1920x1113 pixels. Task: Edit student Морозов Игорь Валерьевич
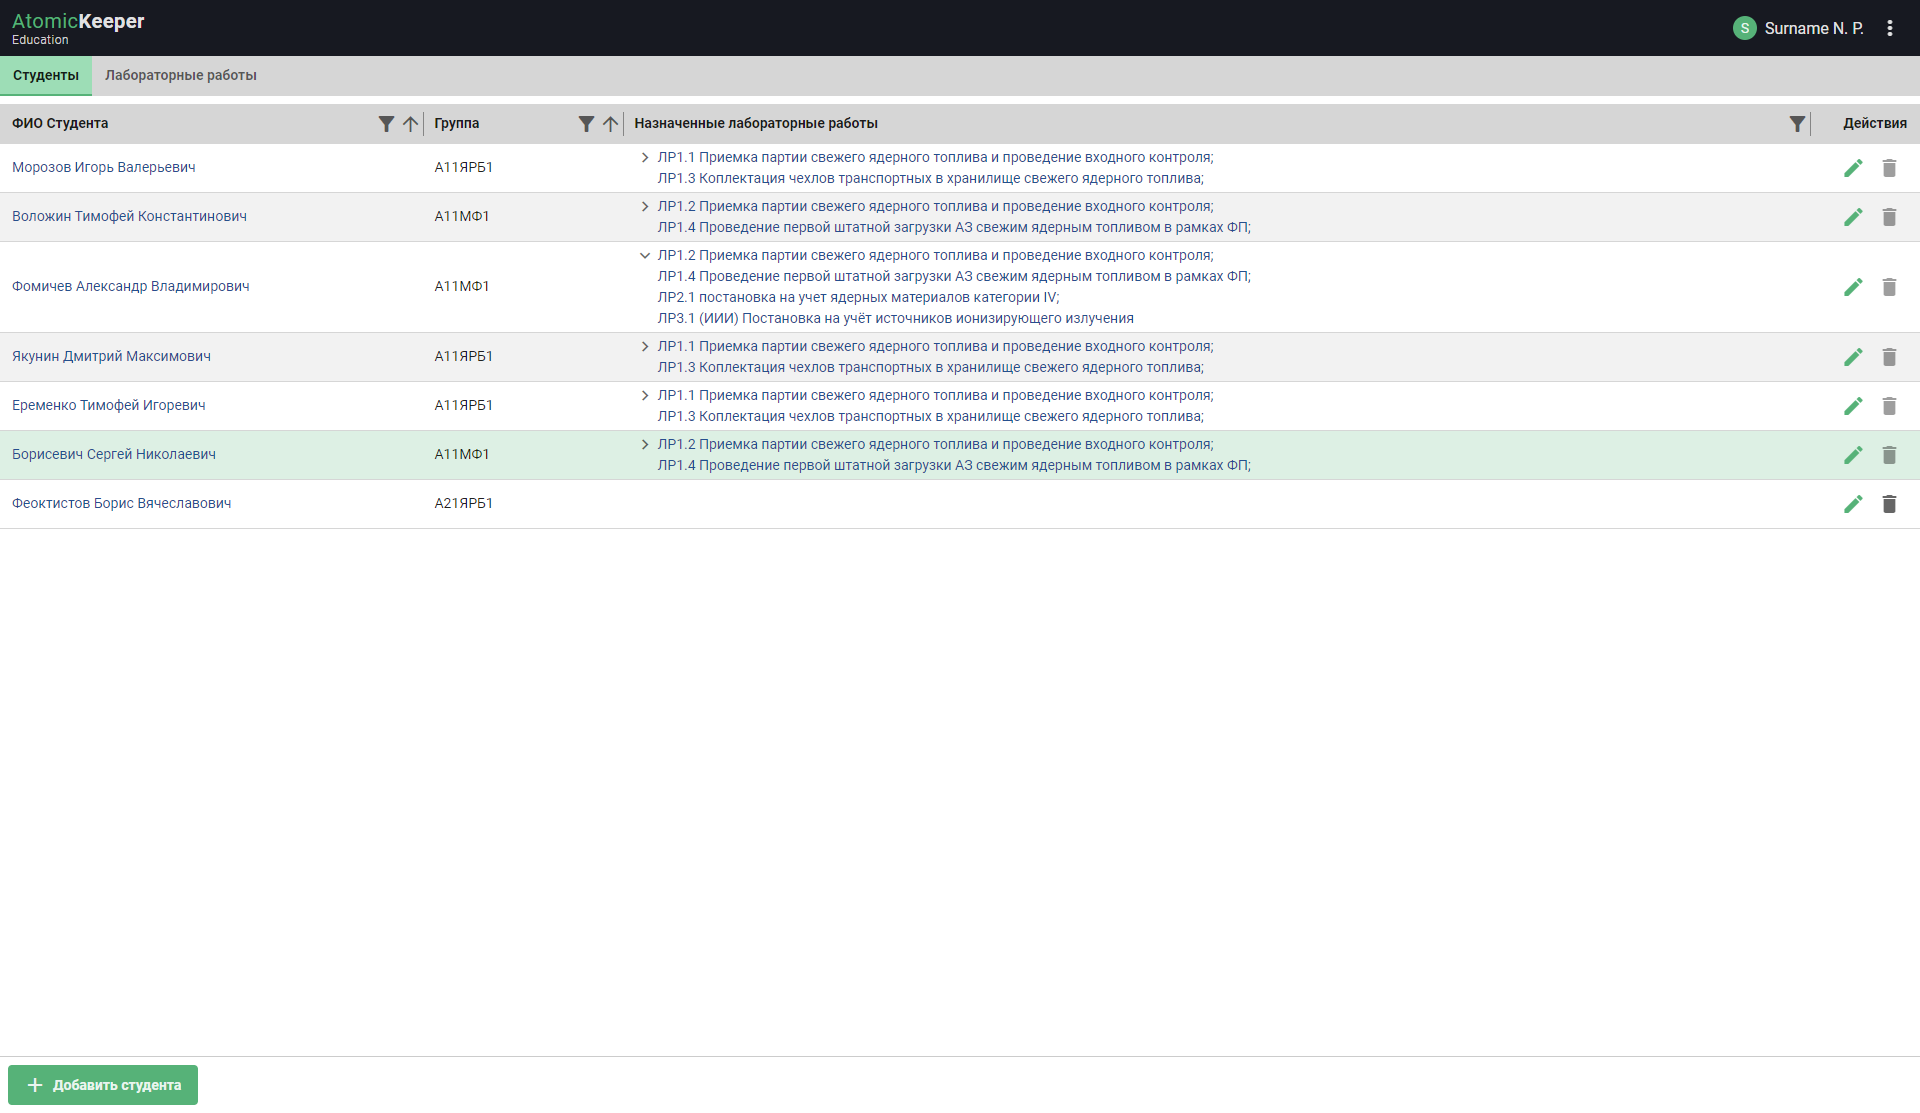click(1853, 168)
